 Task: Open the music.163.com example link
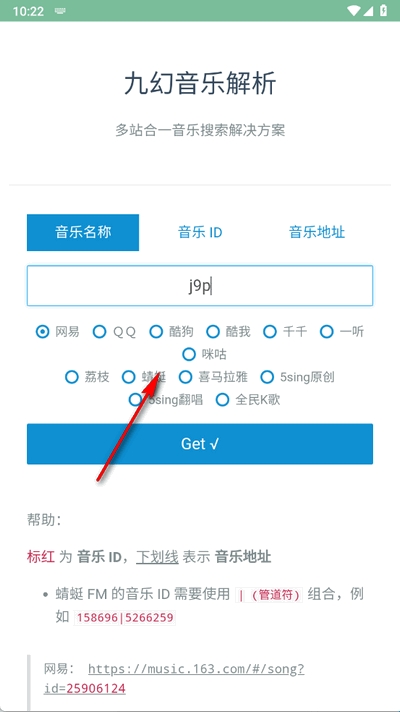tap(174, 678)
